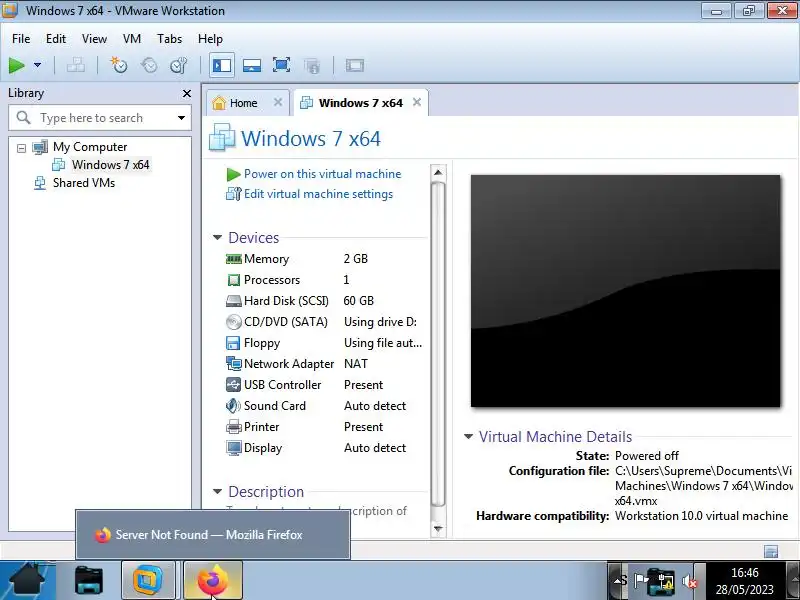Toggle the Show Library sidebar icon
This screenshot has height=600, width=800.
pos(222,65)
